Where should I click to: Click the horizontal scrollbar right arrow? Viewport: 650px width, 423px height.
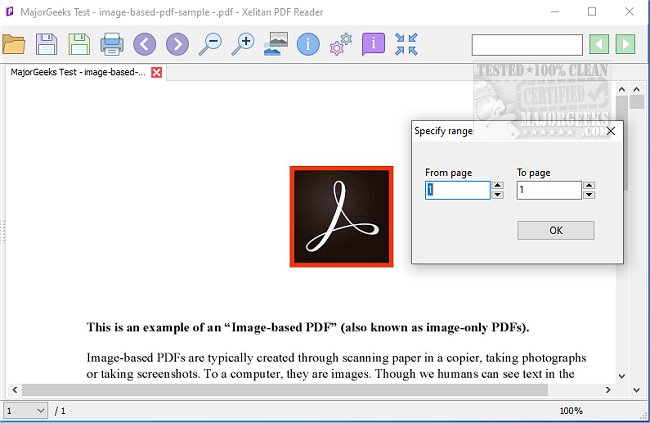point(608,390)
